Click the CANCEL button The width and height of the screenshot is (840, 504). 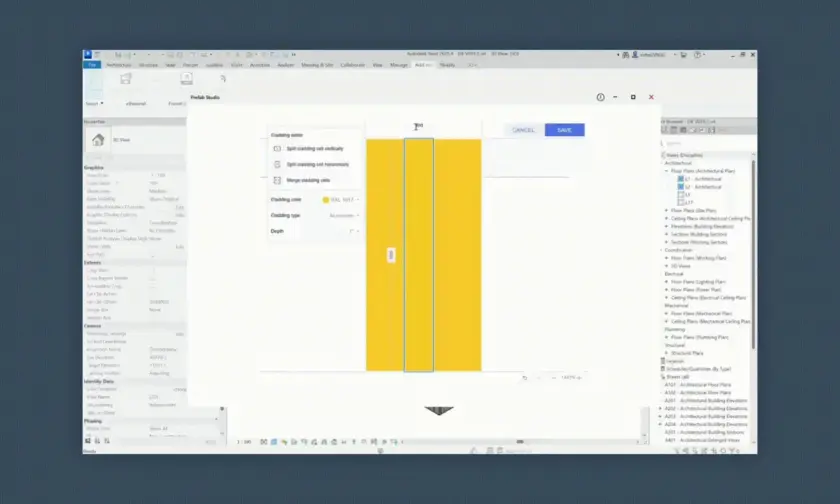523,130
